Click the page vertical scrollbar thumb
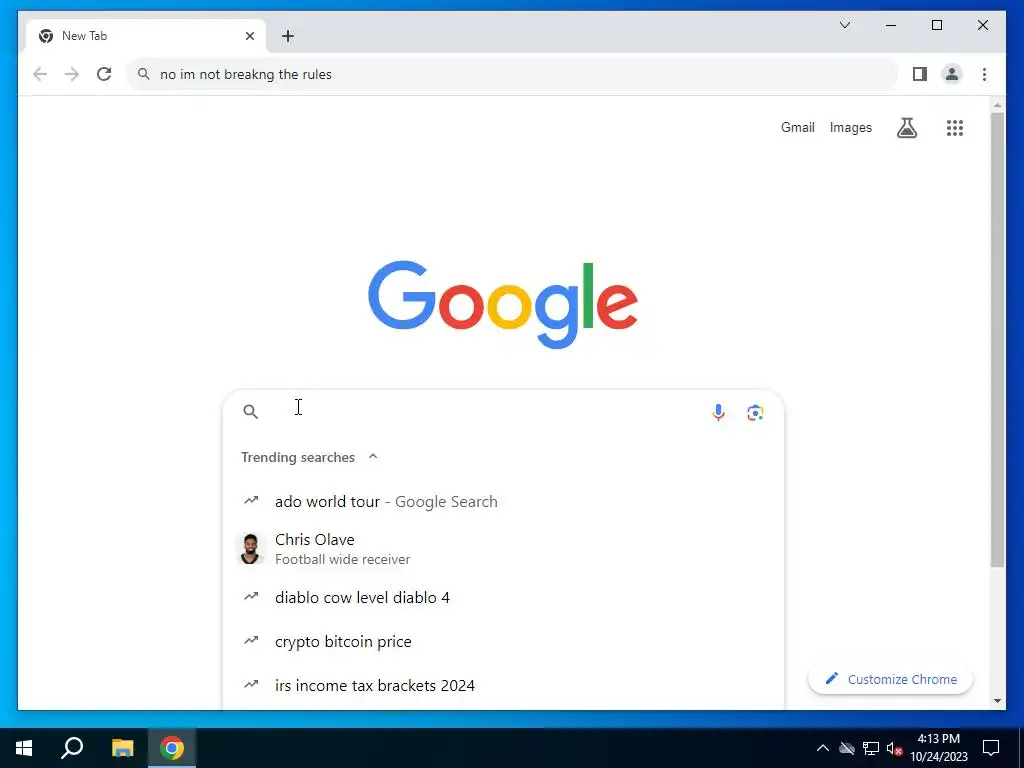 (997, 340)
